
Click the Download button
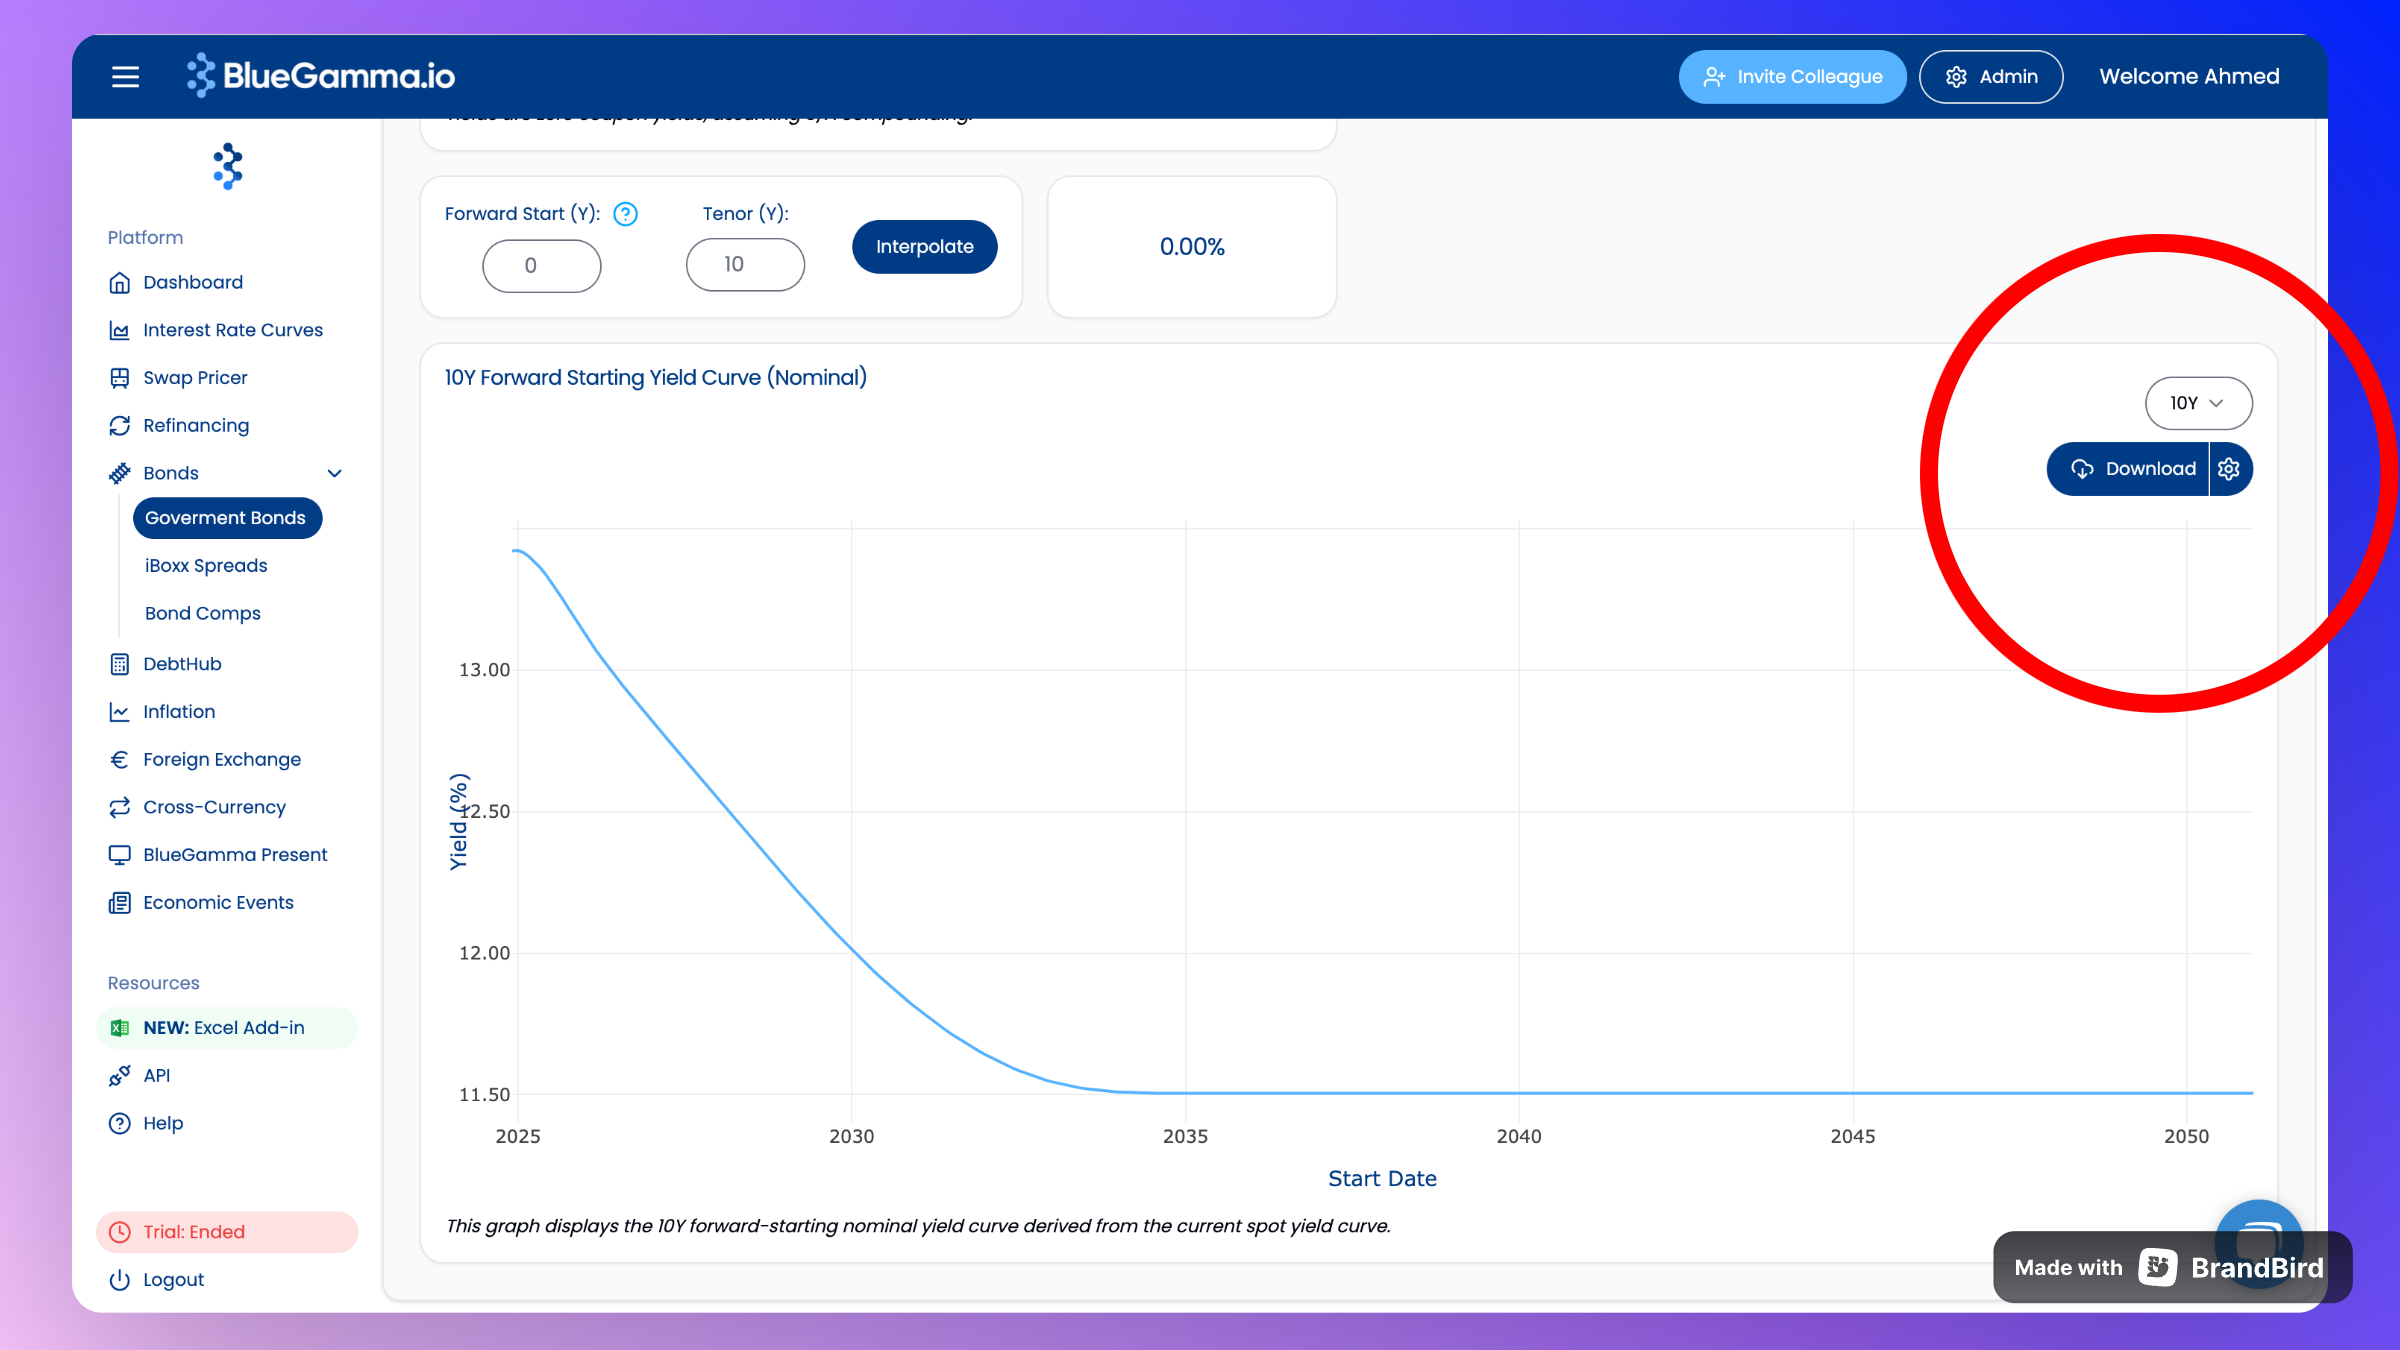[2131, 469]
